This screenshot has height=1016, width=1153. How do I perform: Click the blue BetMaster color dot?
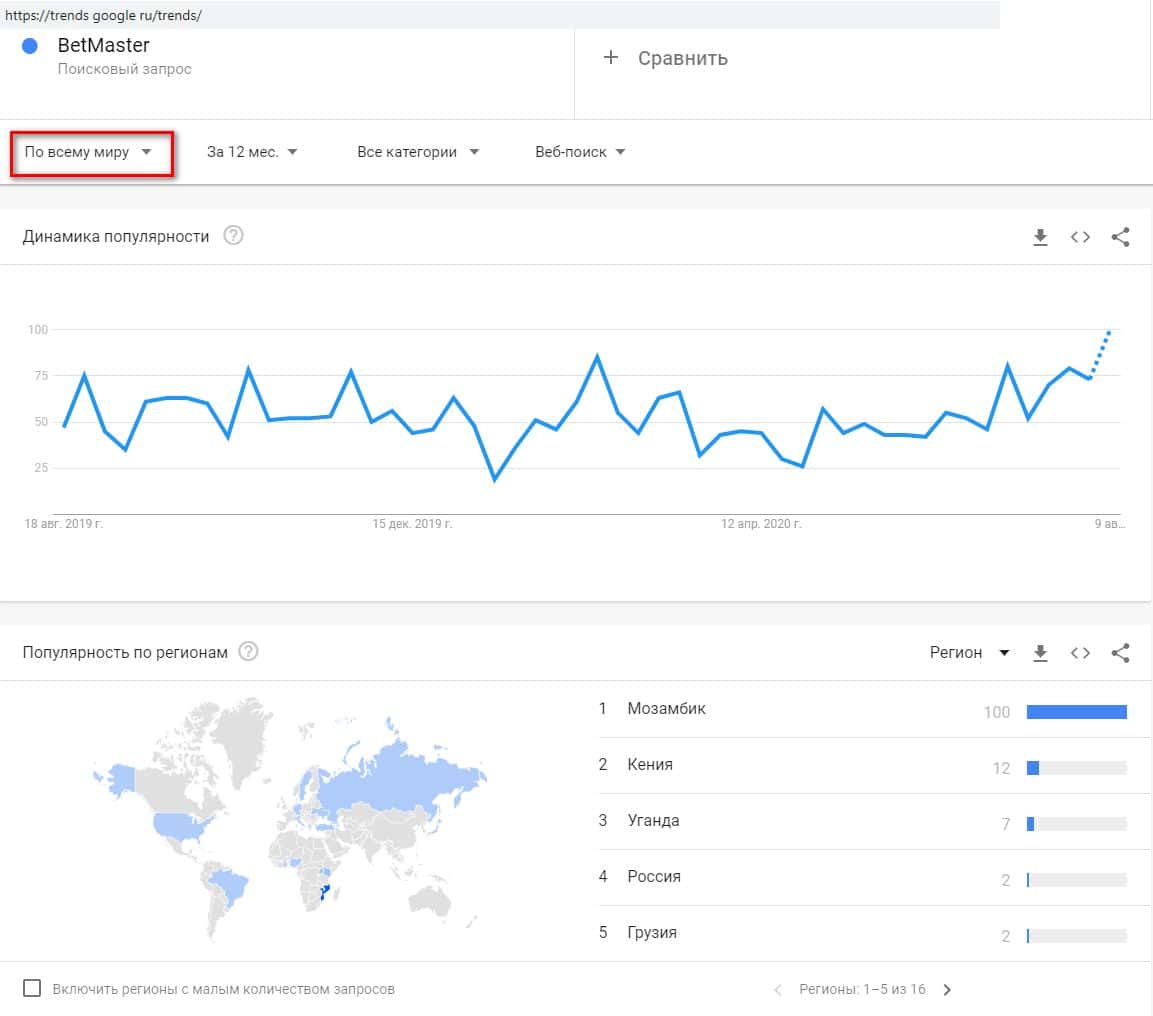30,46
